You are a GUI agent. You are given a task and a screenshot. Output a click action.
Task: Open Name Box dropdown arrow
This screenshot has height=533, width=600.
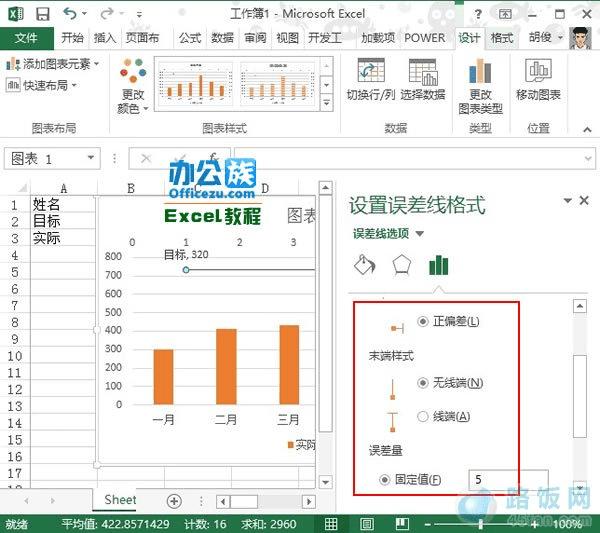coord(91,158)
